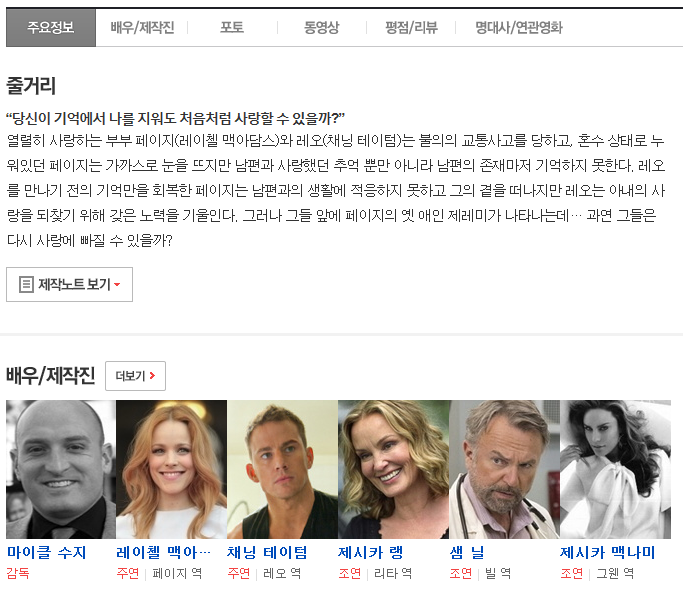Click 제시카 랭's photo thumbnail
Viewport: 683px width, 610px height.
[393, 469]
